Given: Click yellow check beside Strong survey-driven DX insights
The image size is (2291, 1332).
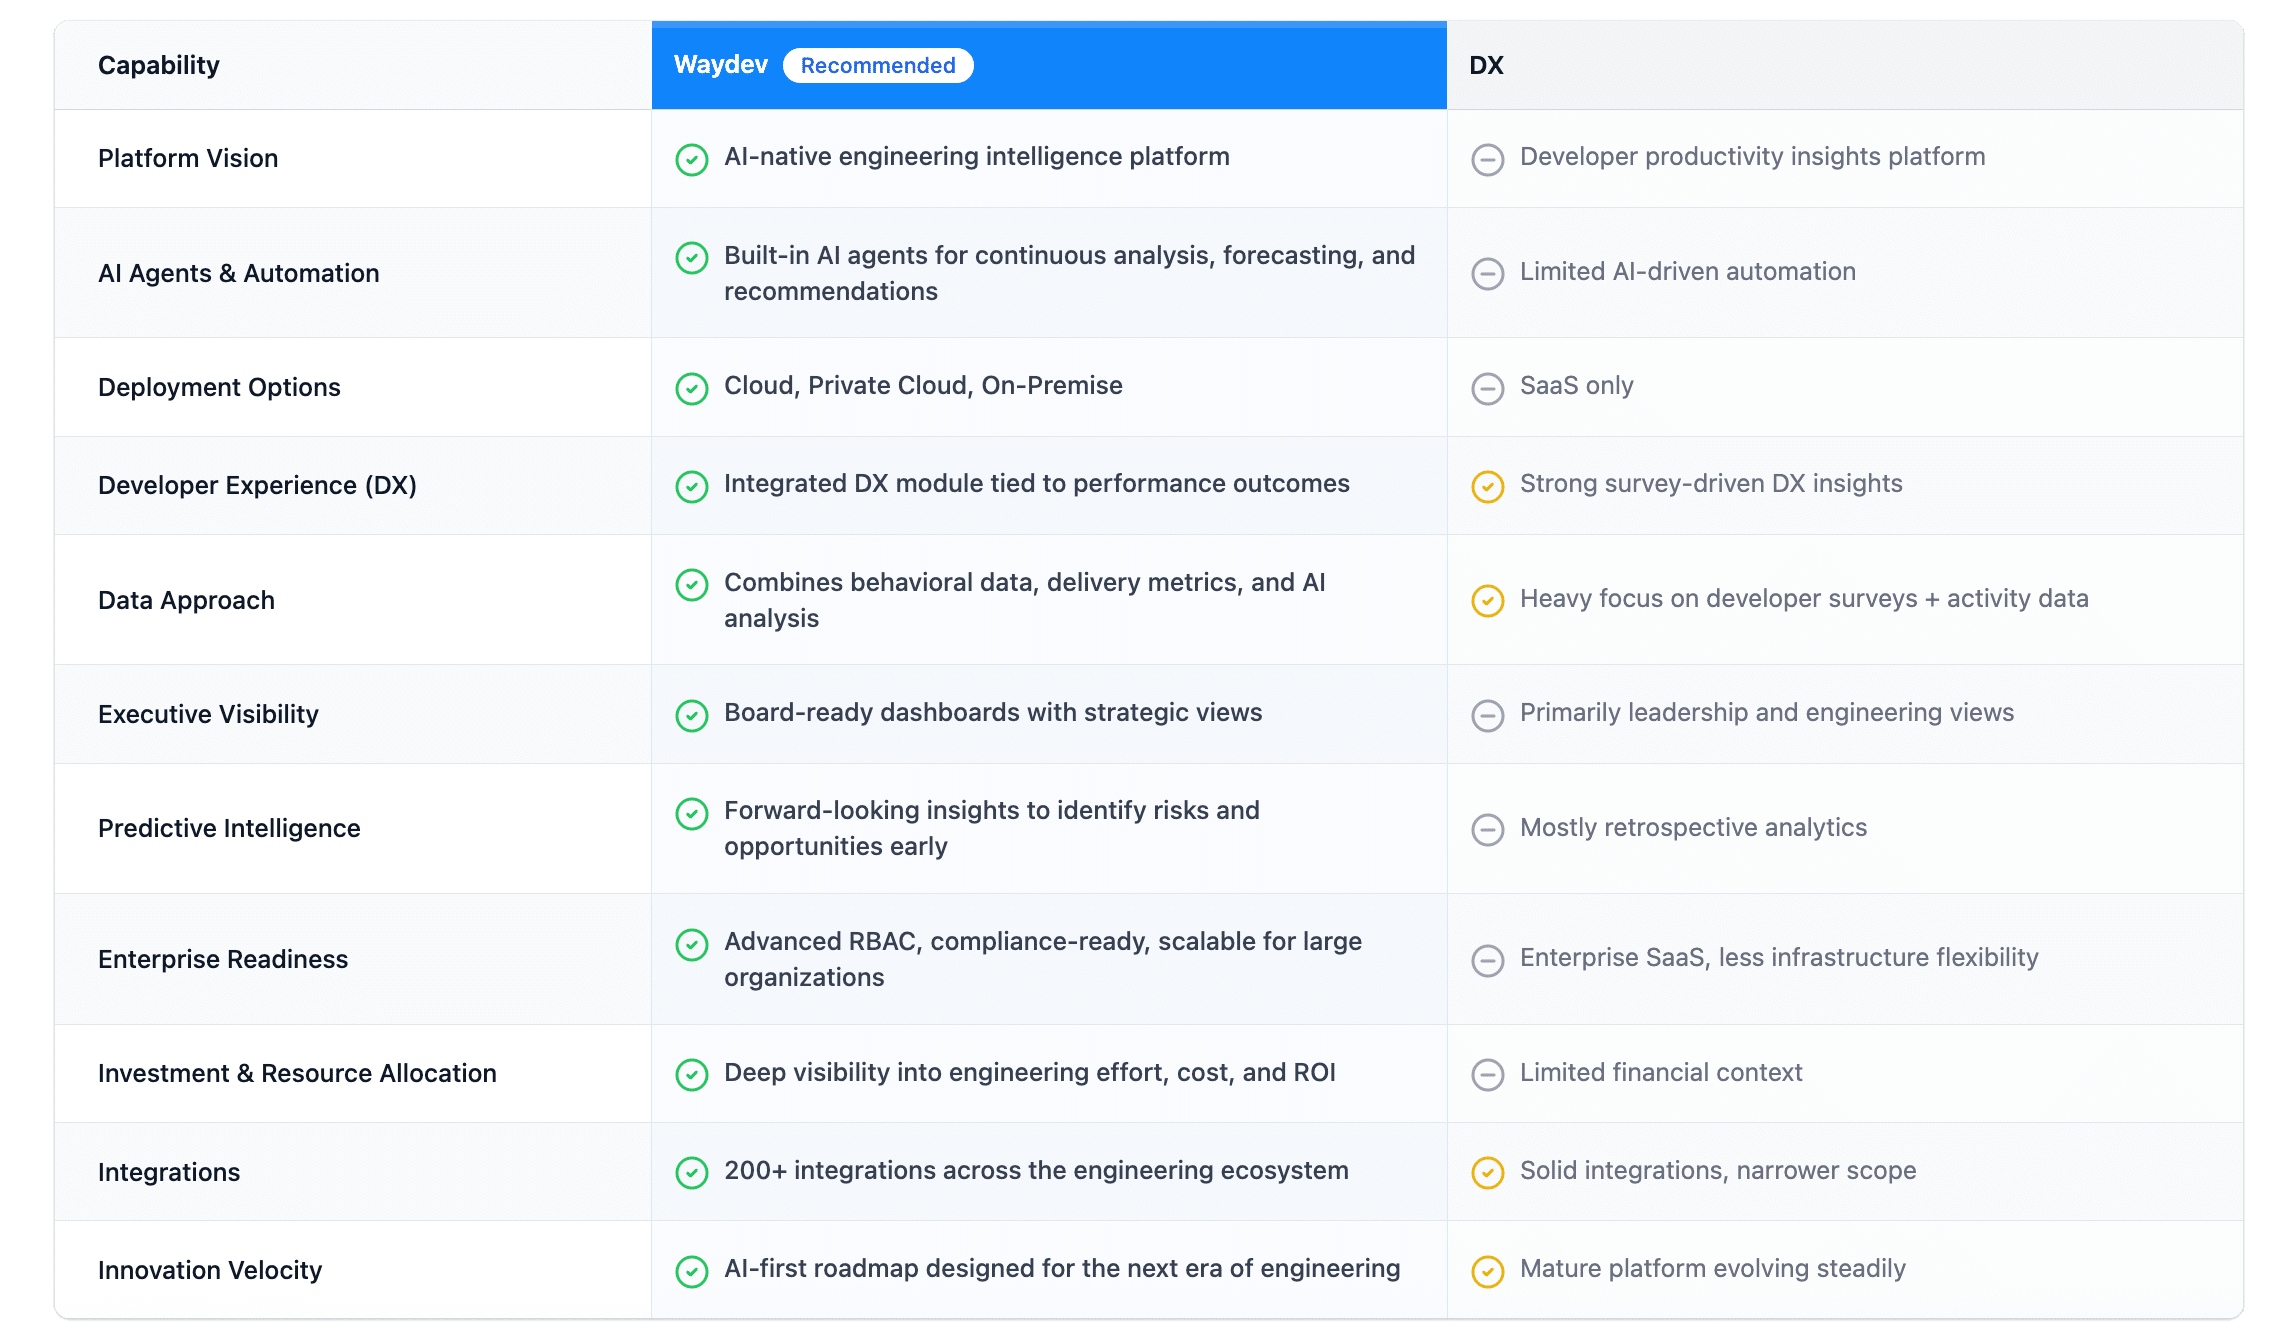Looking at the screenshot, I should (x=1487, y=486).
